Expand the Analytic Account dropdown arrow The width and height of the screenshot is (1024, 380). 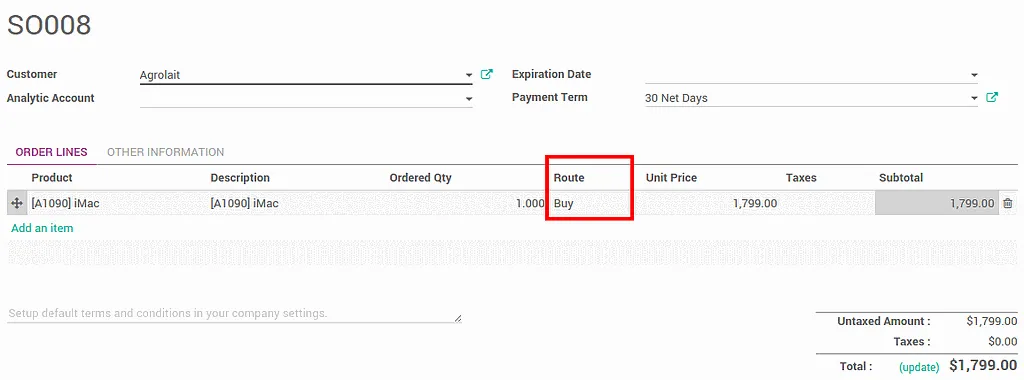click(469, 99)
